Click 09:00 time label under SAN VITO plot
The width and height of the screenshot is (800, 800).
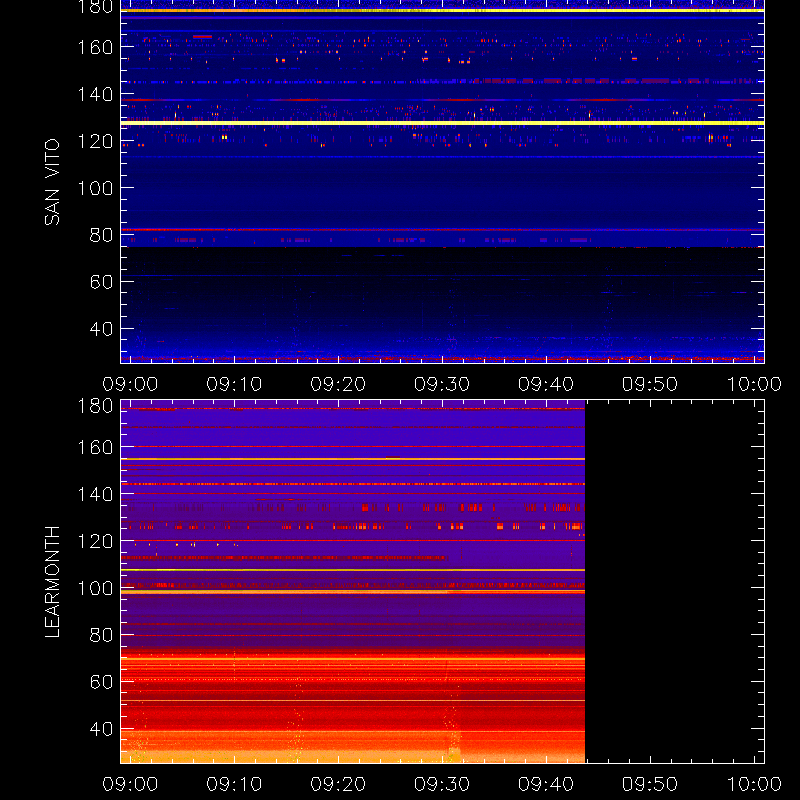130,384
